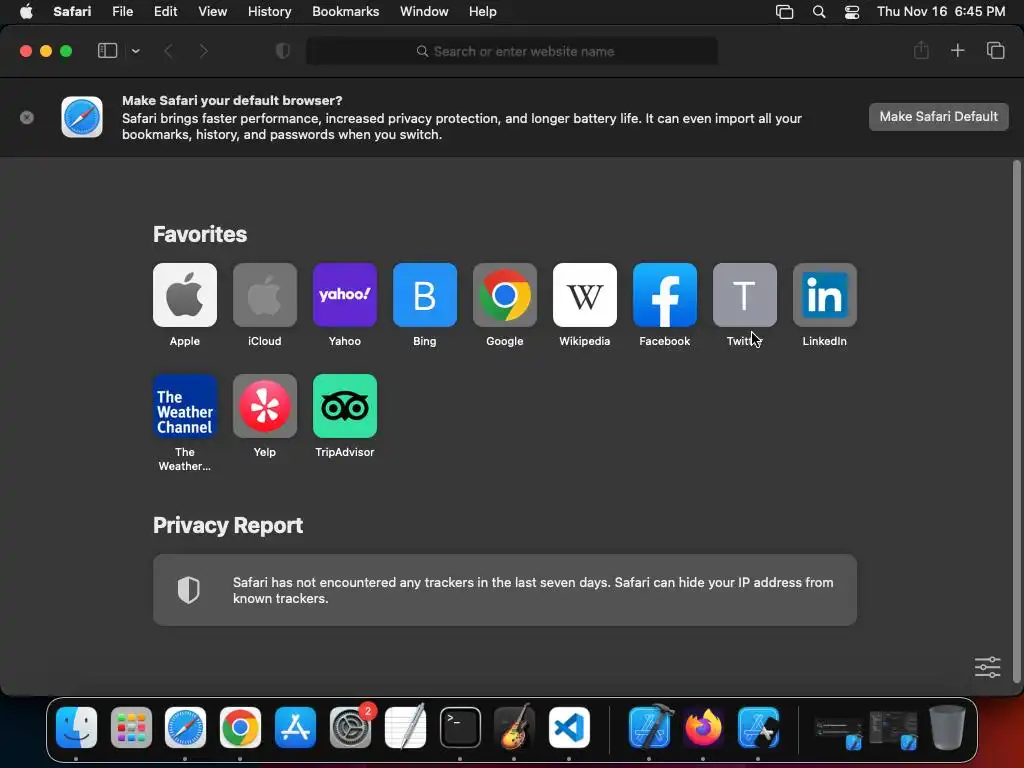Screen dimensions: 1024x768
Task: Click the date and time in menu bar
Action: [941, 11]
